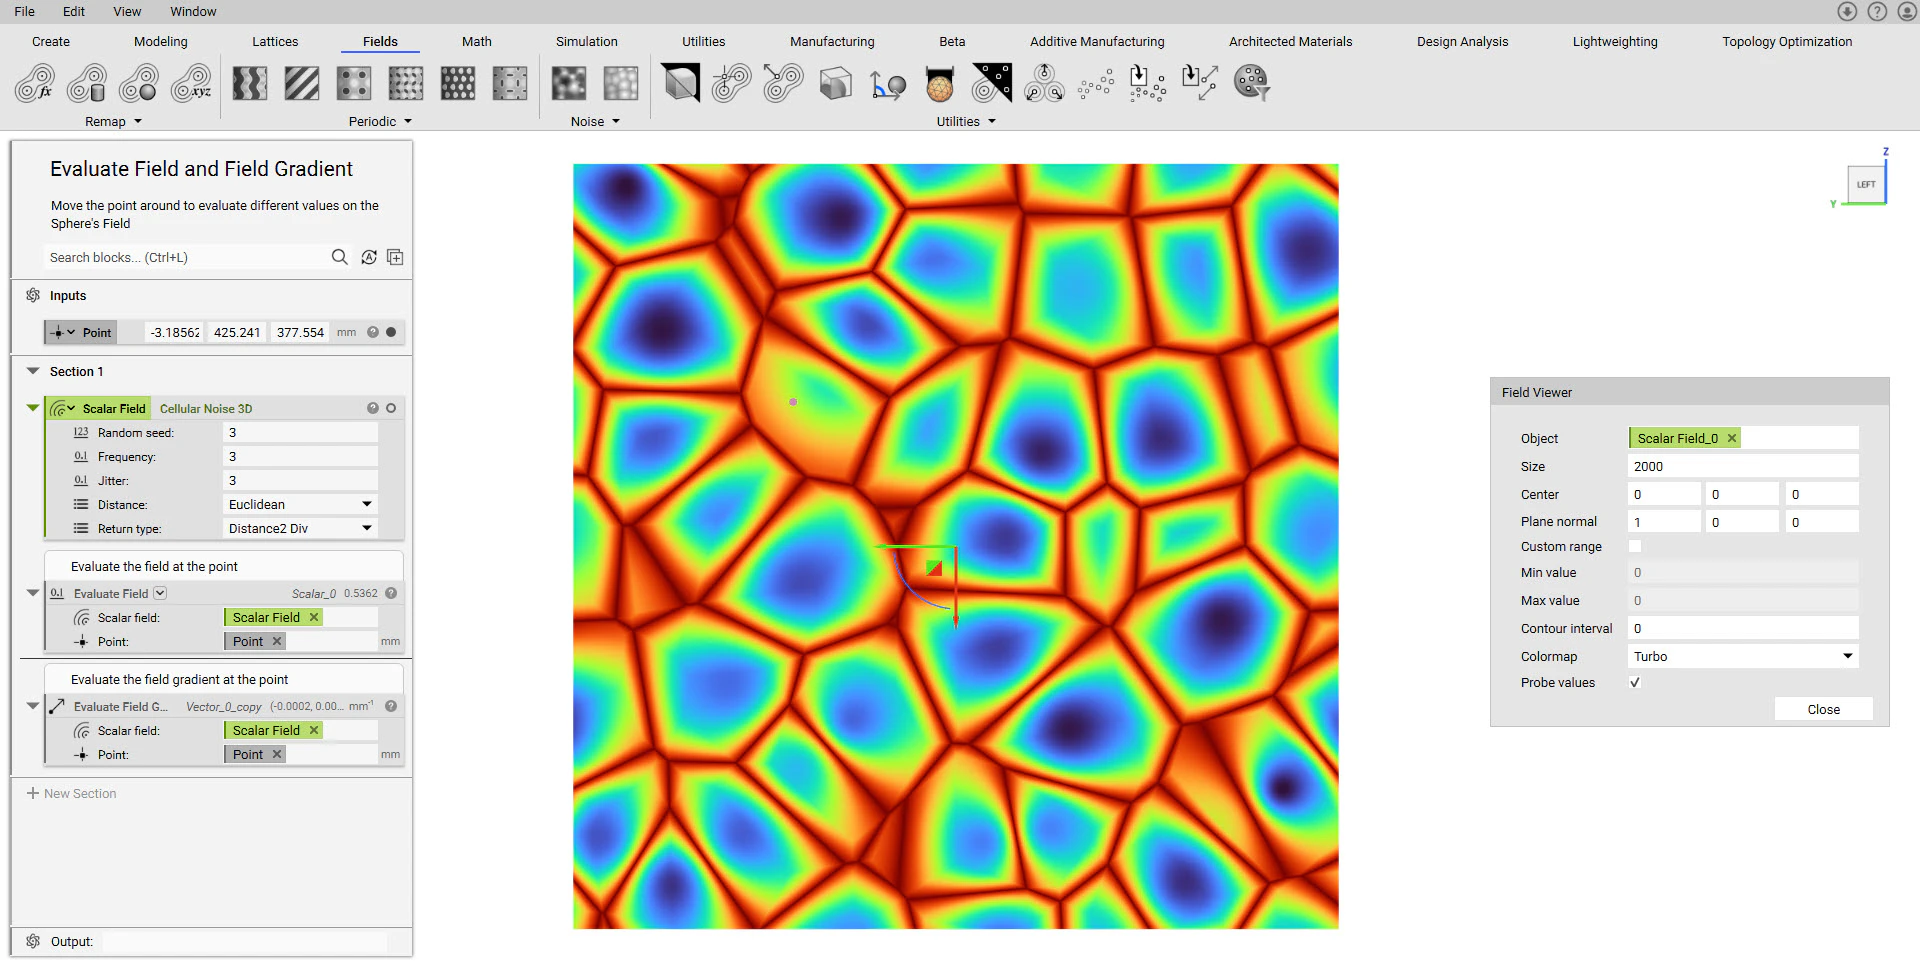Select the fx Remap Field tool

37,84
